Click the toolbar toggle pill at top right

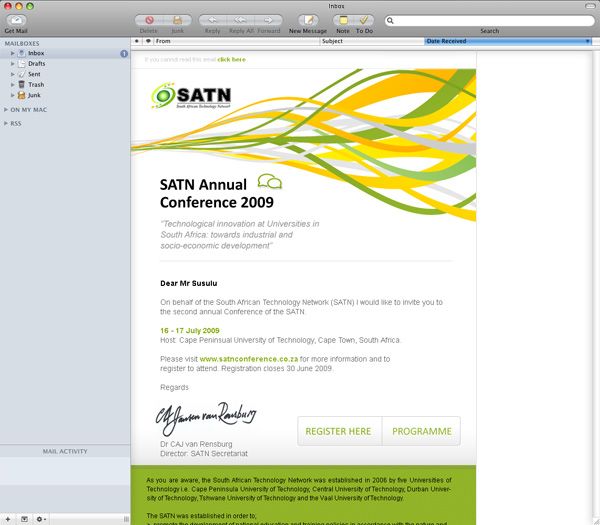coord(590,6)
